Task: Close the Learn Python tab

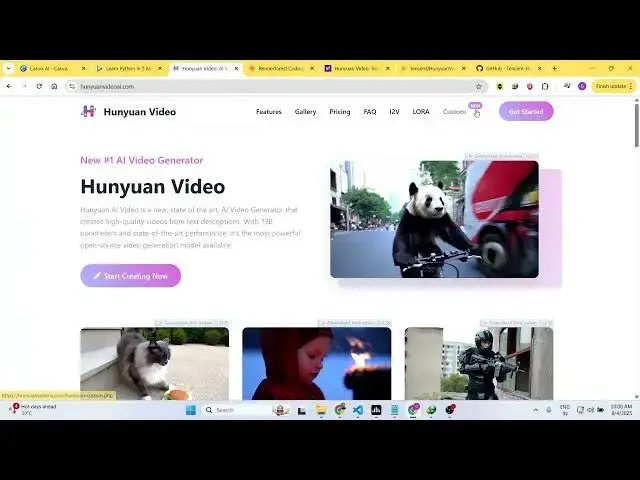Action: (x=160, y=69)
